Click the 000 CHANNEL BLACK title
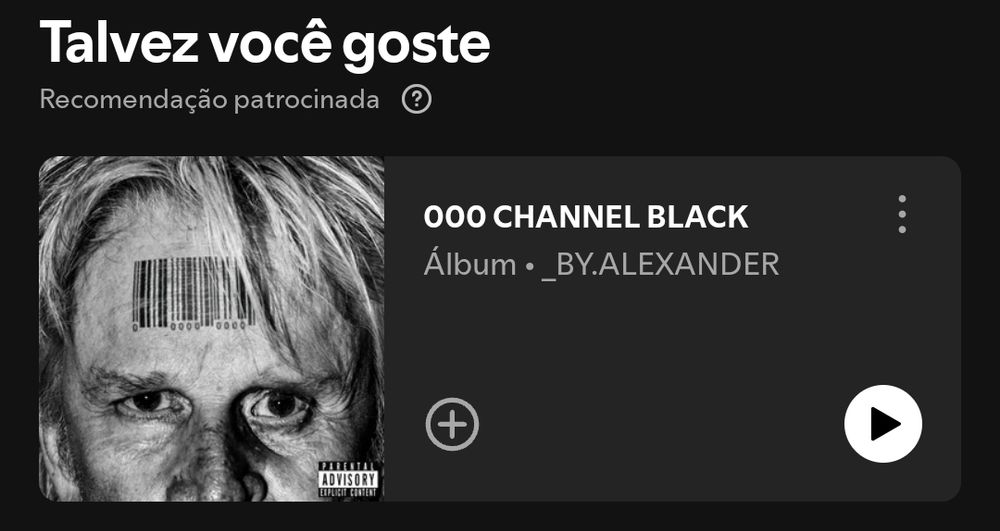 [585, 217]
